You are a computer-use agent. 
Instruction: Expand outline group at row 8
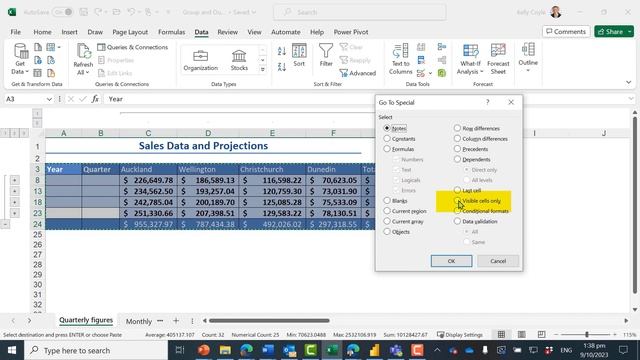pos(14,180)
